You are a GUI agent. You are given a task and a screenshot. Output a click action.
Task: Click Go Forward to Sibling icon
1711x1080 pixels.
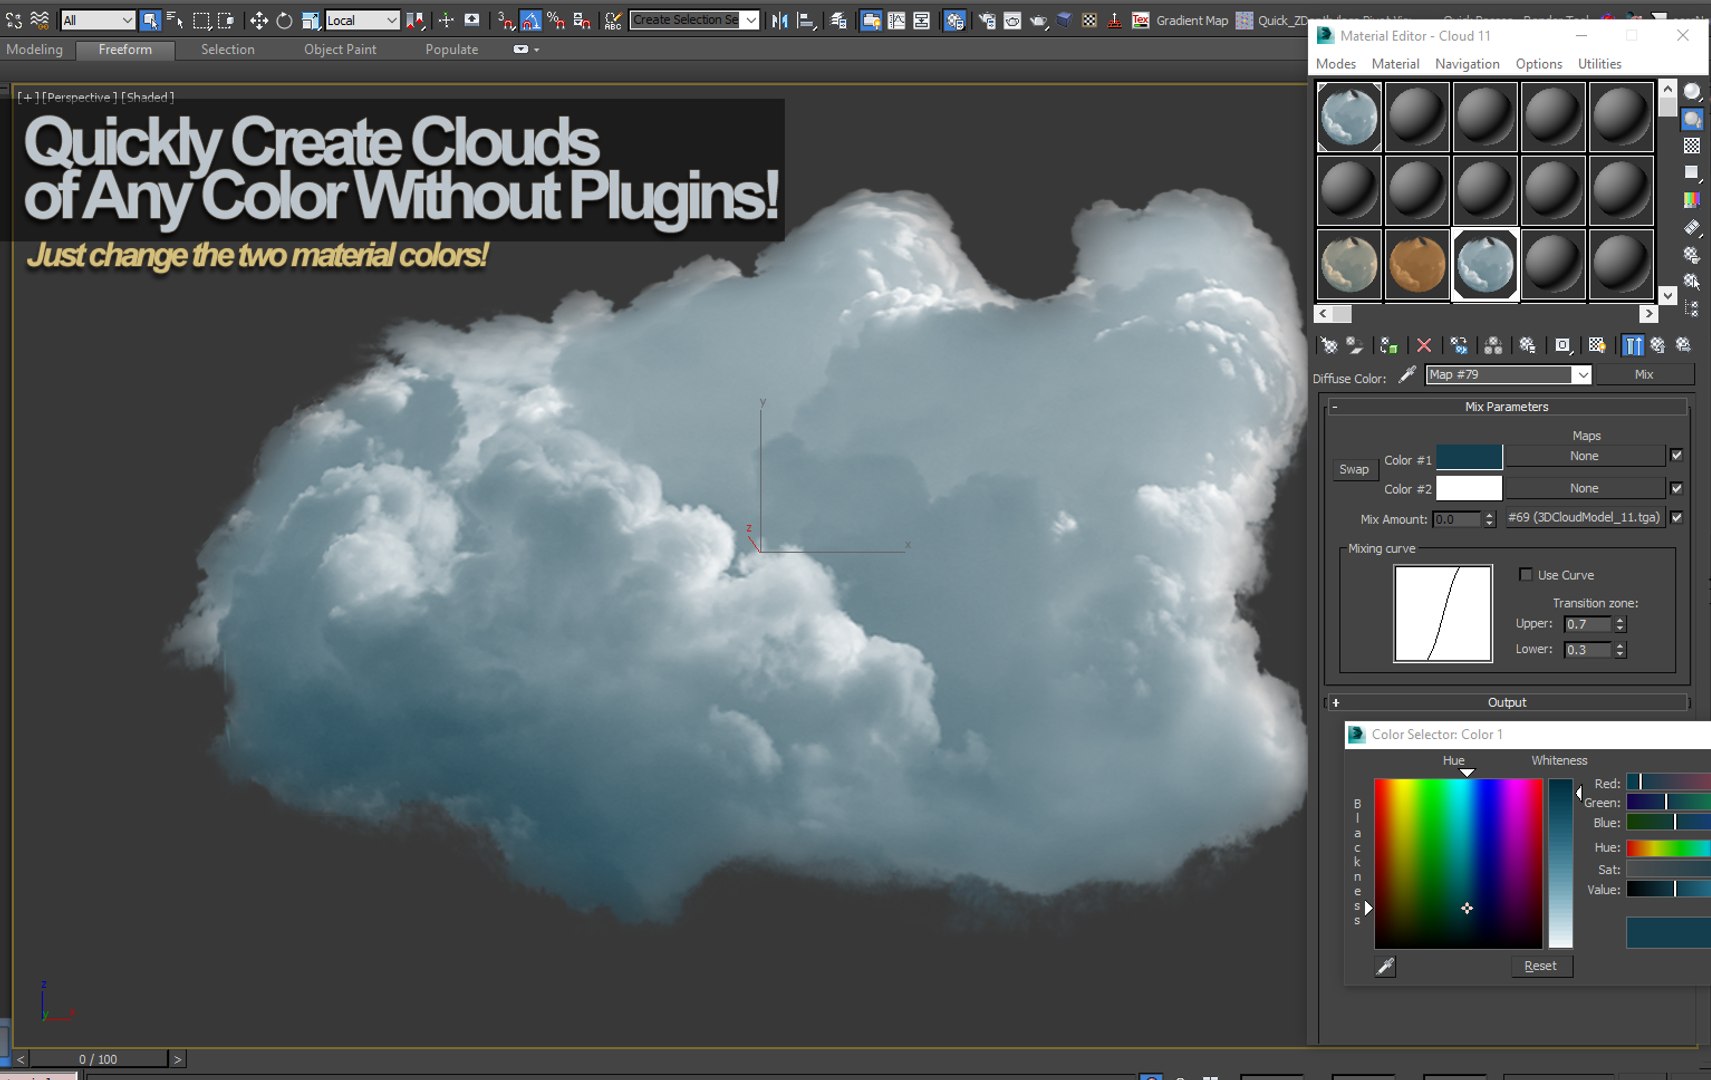[1684, 345]
